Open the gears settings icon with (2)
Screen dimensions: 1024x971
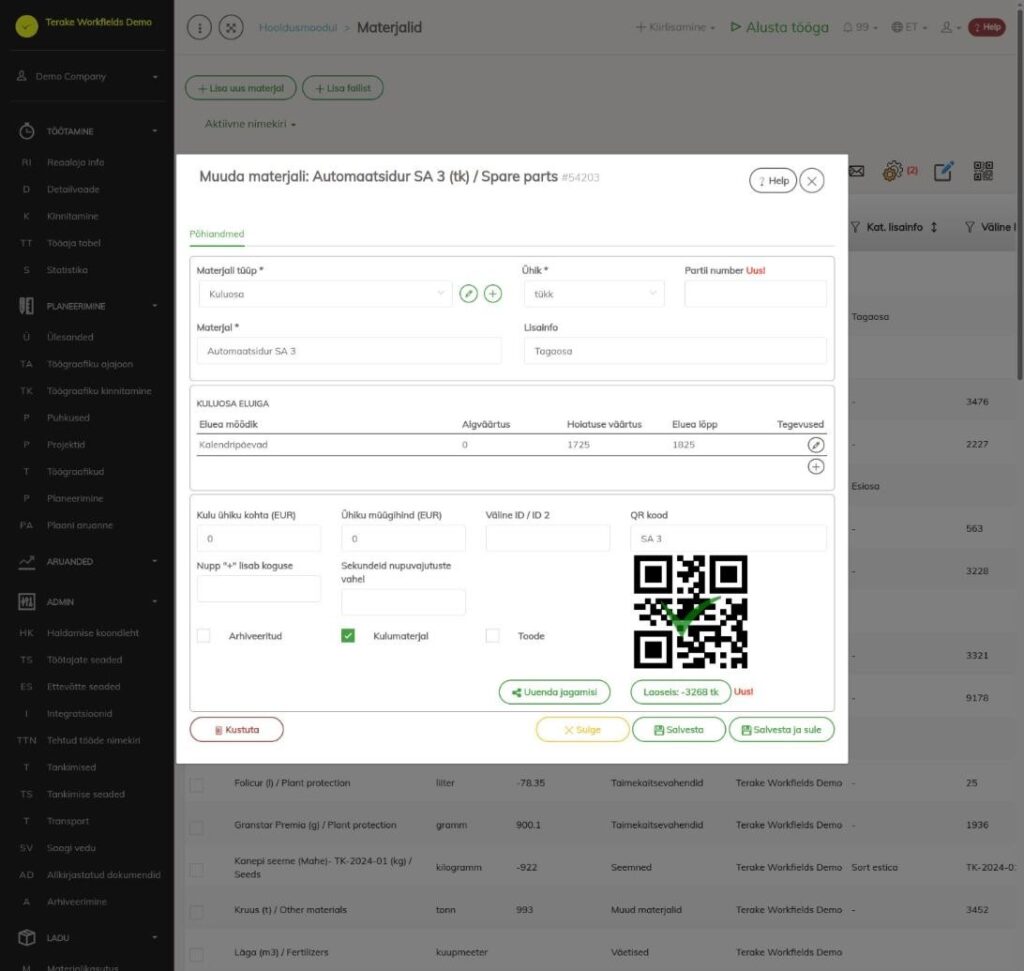(900, 171)
